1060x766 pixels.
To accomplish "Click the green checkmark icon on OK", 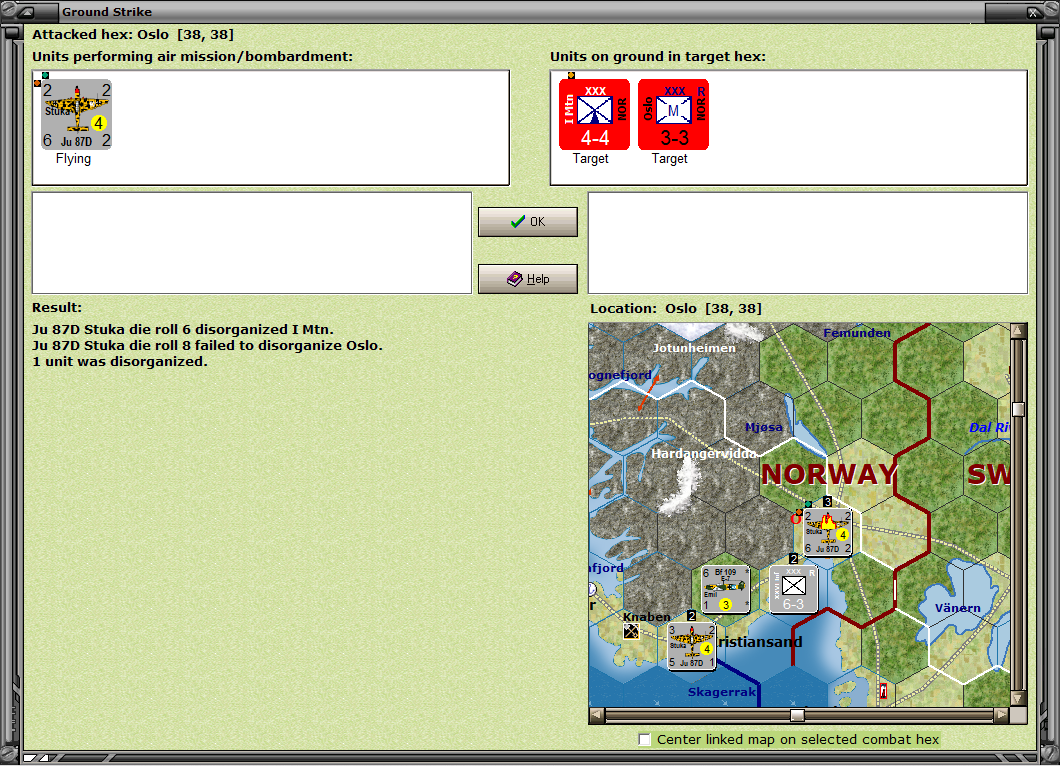I will coord(518,222).
